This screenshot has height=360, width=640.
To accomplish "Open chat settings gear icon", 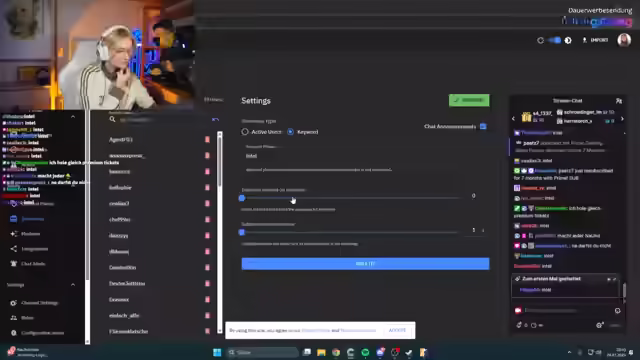I will (600, 325).
